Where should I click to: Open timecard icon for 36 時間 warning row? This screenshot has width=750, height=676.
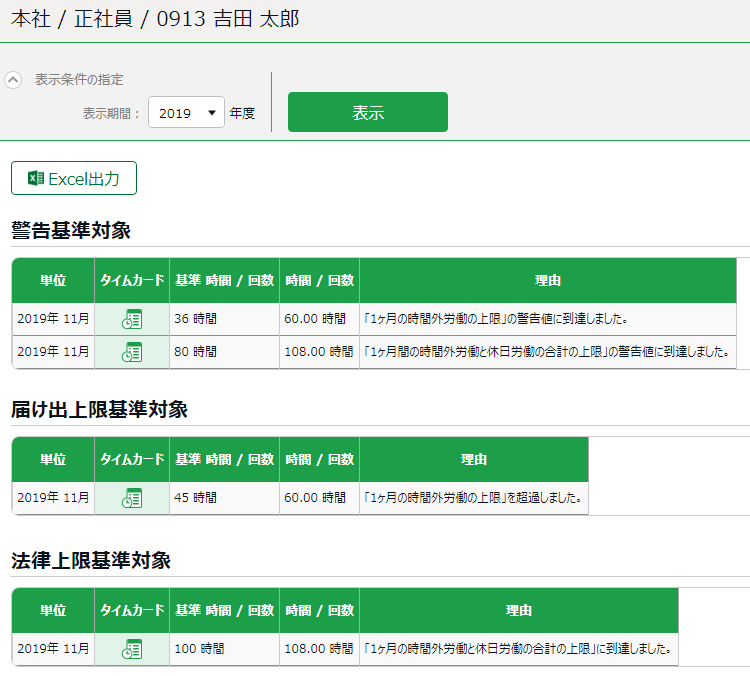point(132,319)
